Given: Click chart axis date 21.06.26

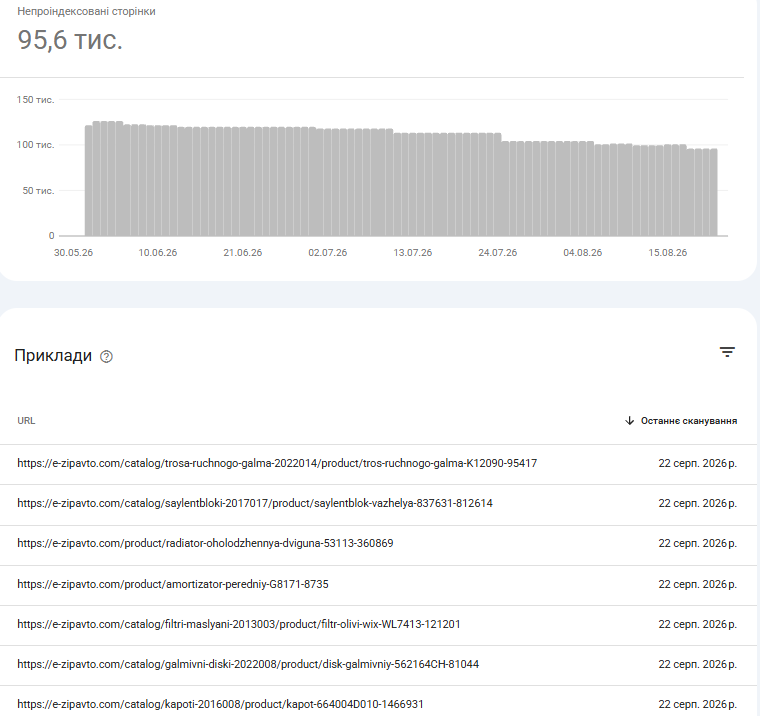Looking at the screenshot, I should click(x=243, y=253).
